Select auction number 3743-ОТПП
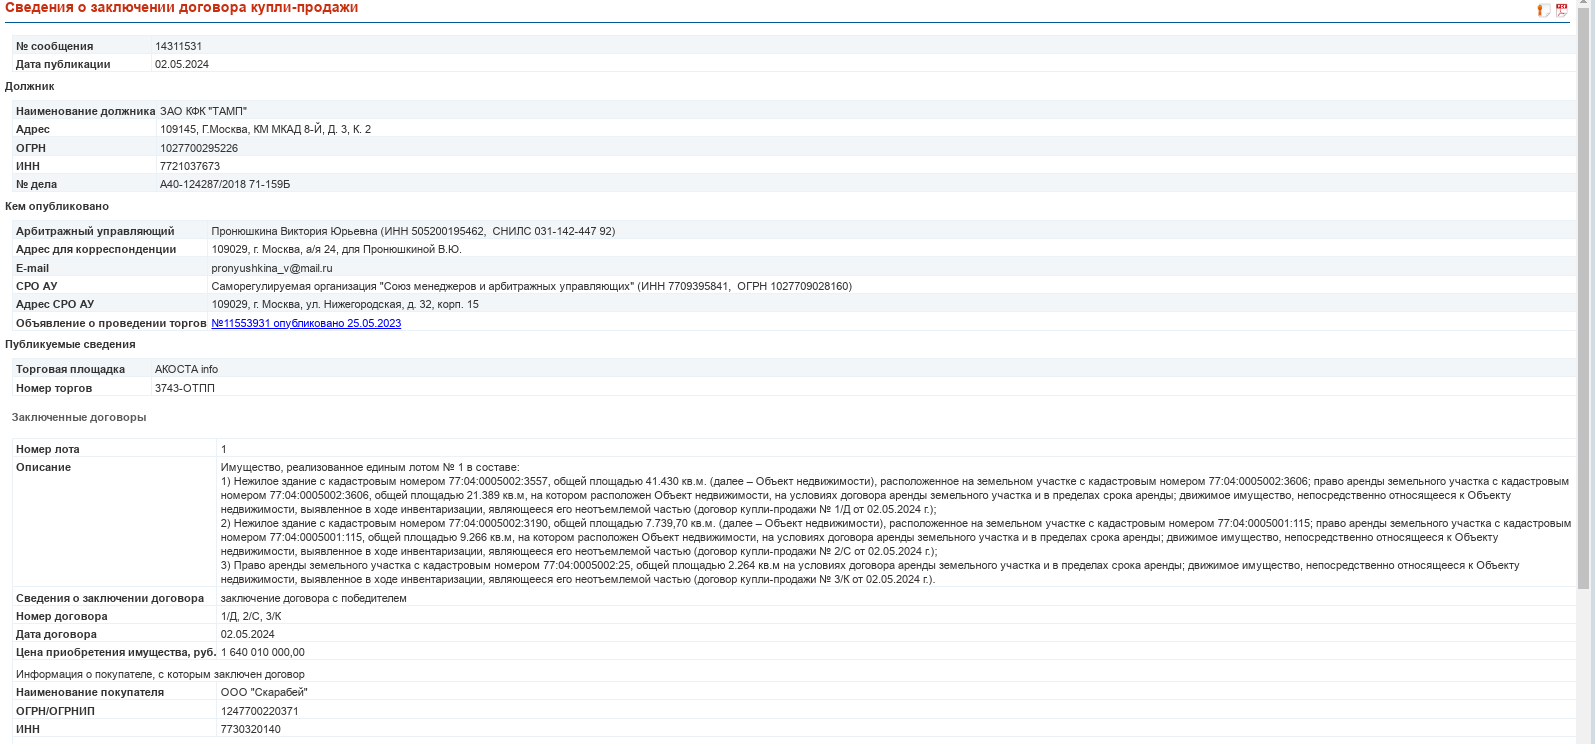 (x=185, y=388)
